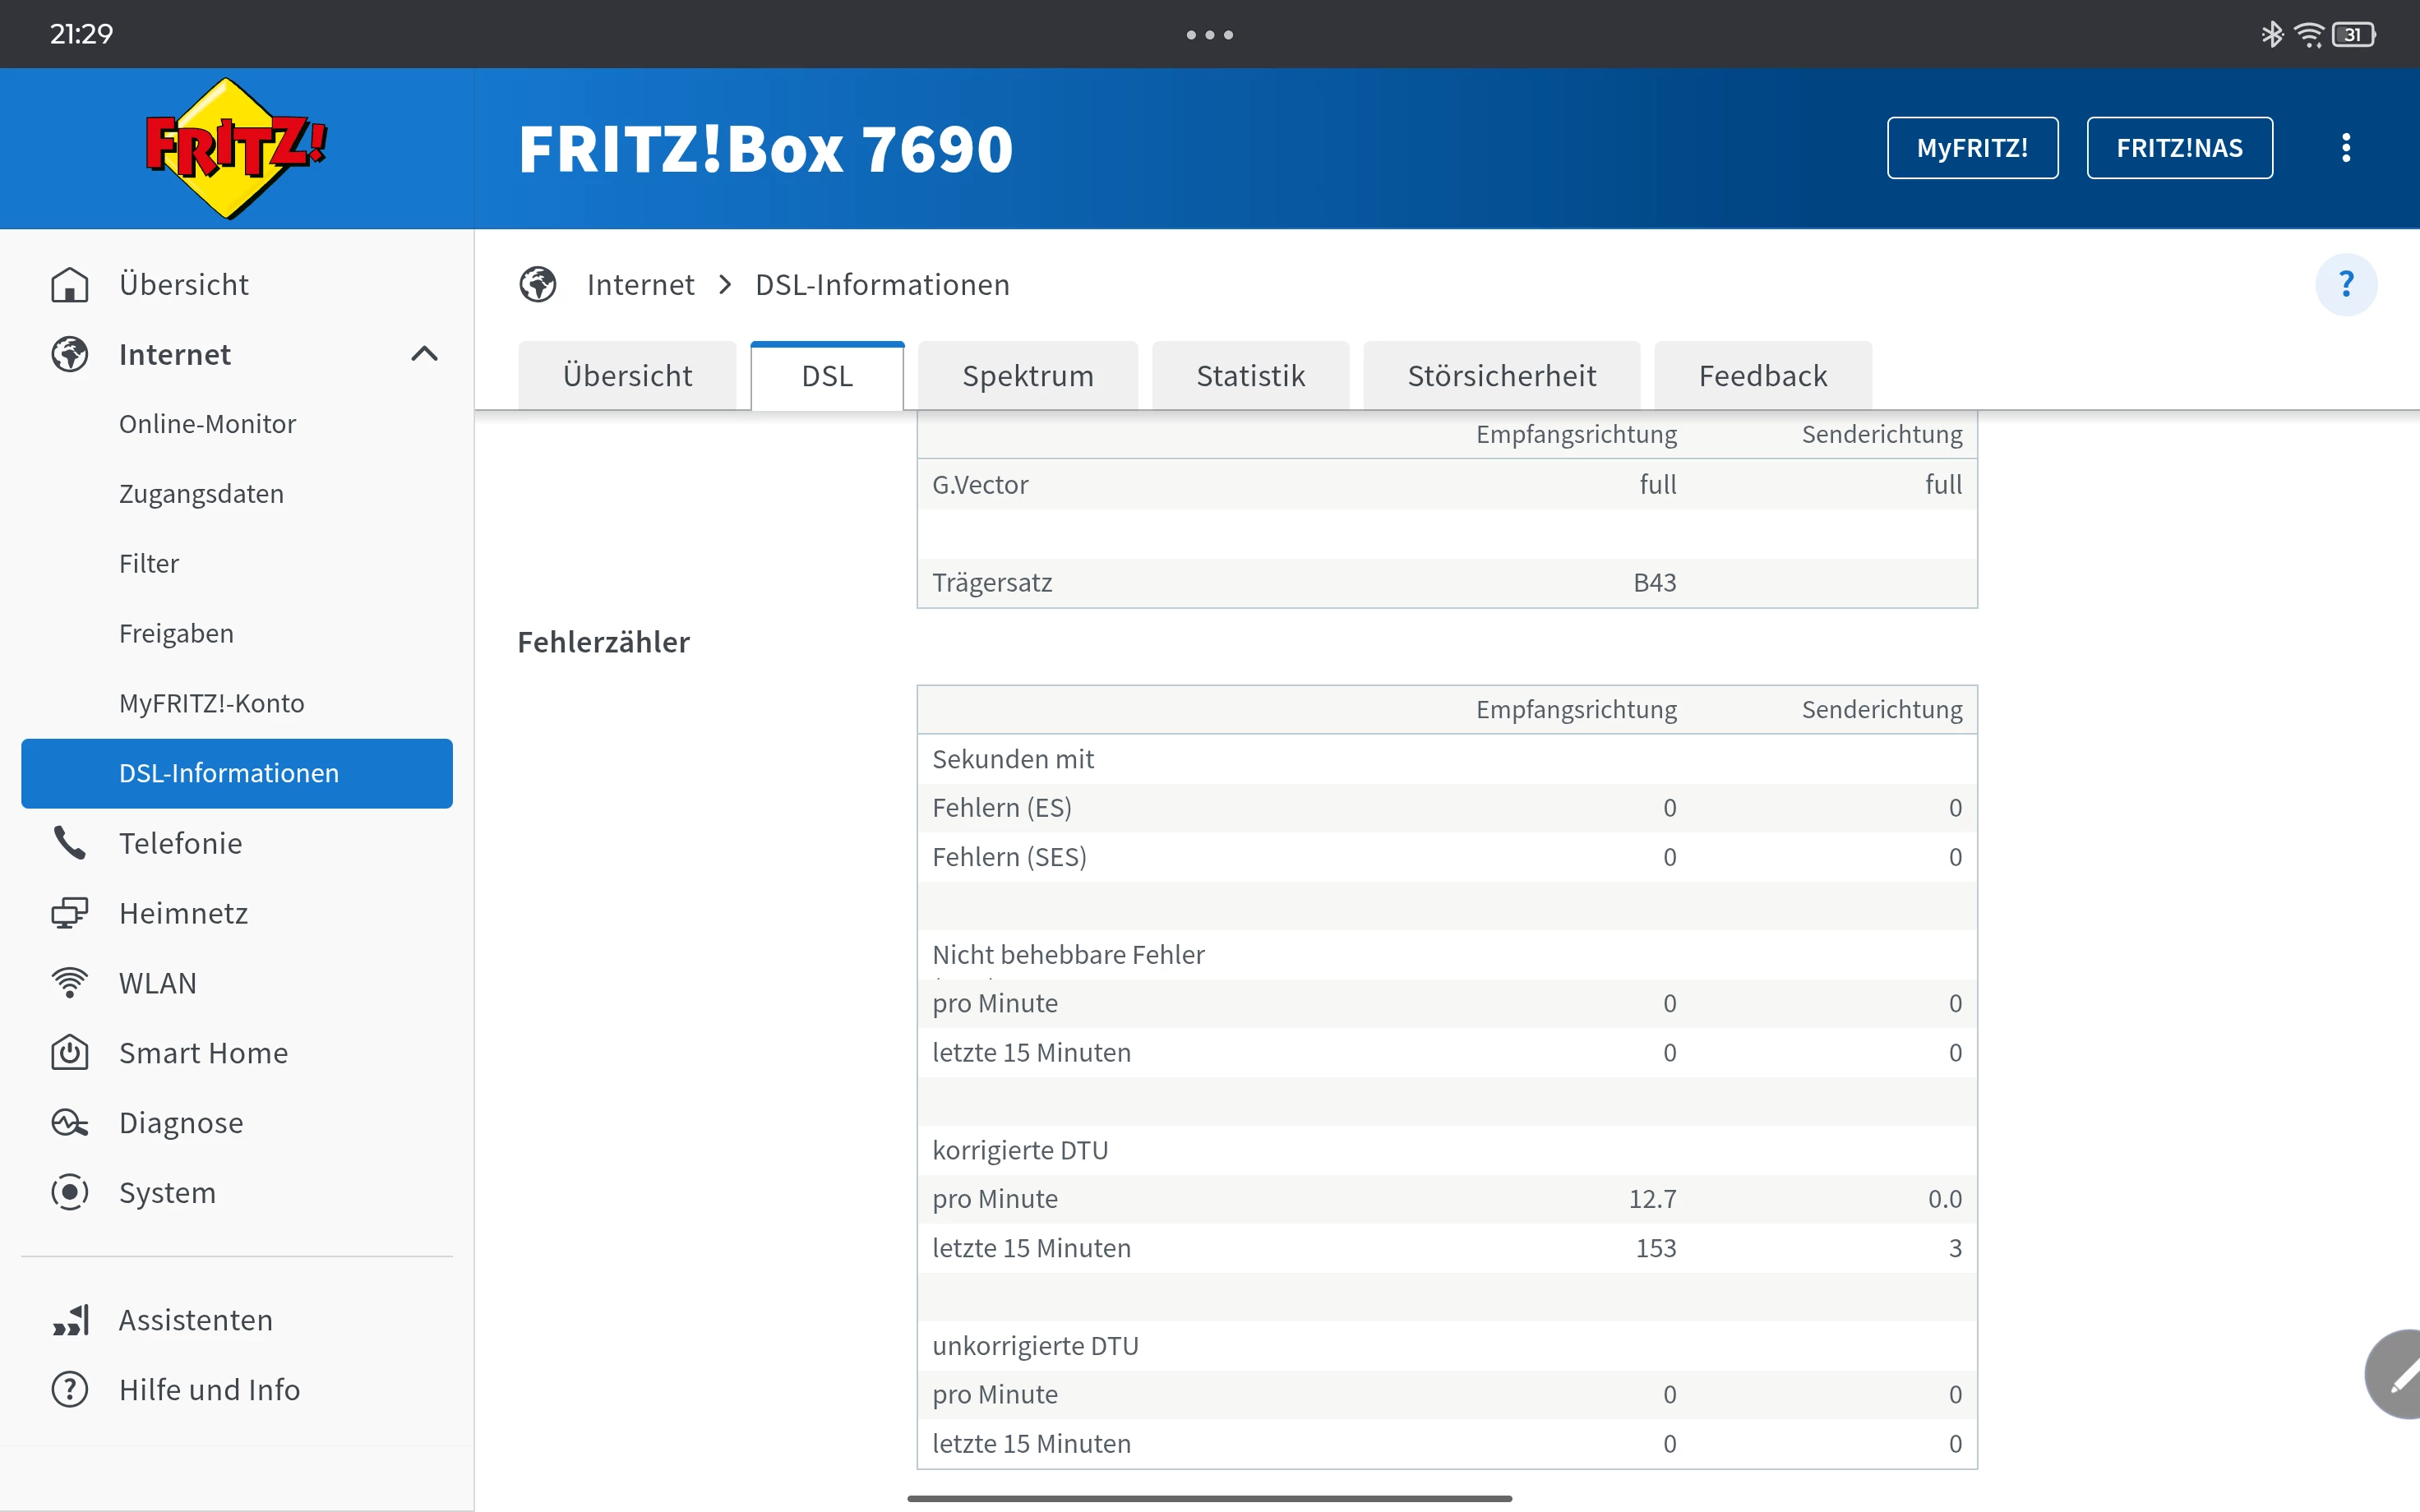Click the horizontal scrollbar at the bottom
This screenshot has height=1512, width=2420.
click(x=1209, y=1498)
